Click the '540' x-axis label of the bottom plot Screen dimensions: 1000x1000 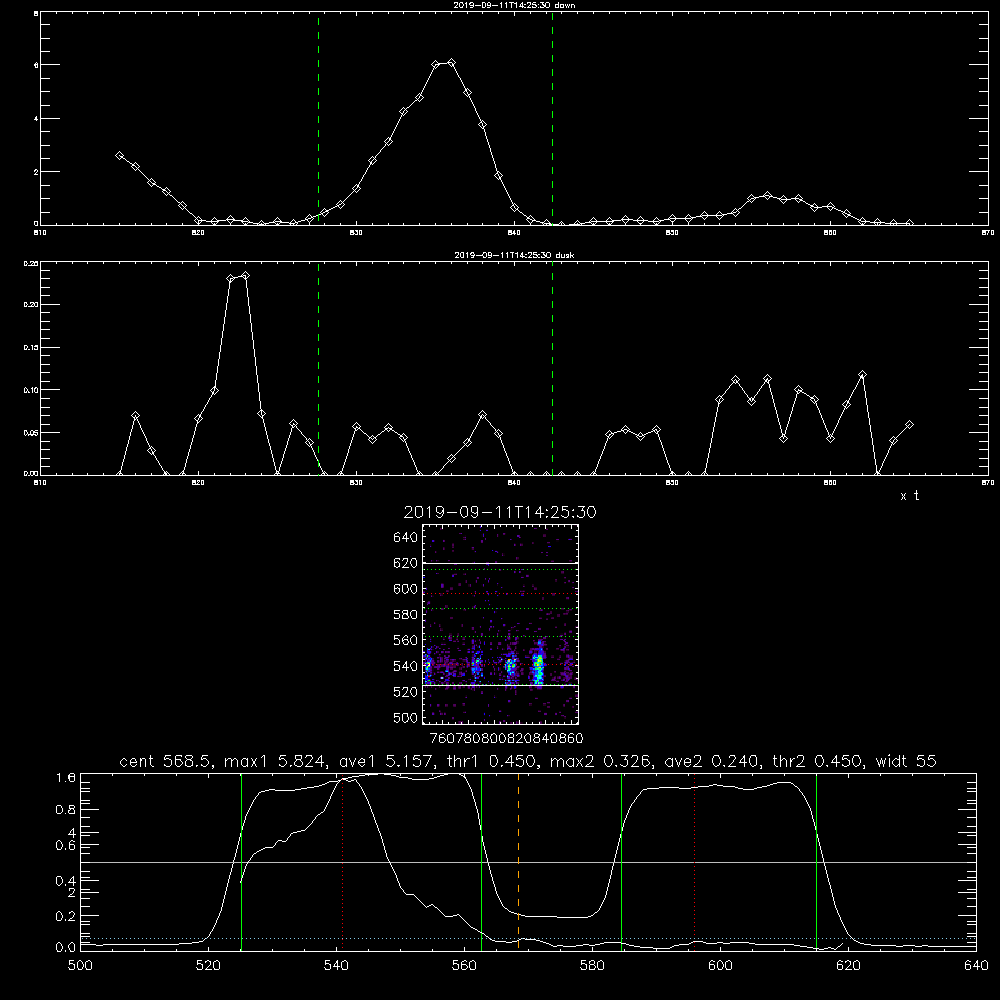coord(336,966)
